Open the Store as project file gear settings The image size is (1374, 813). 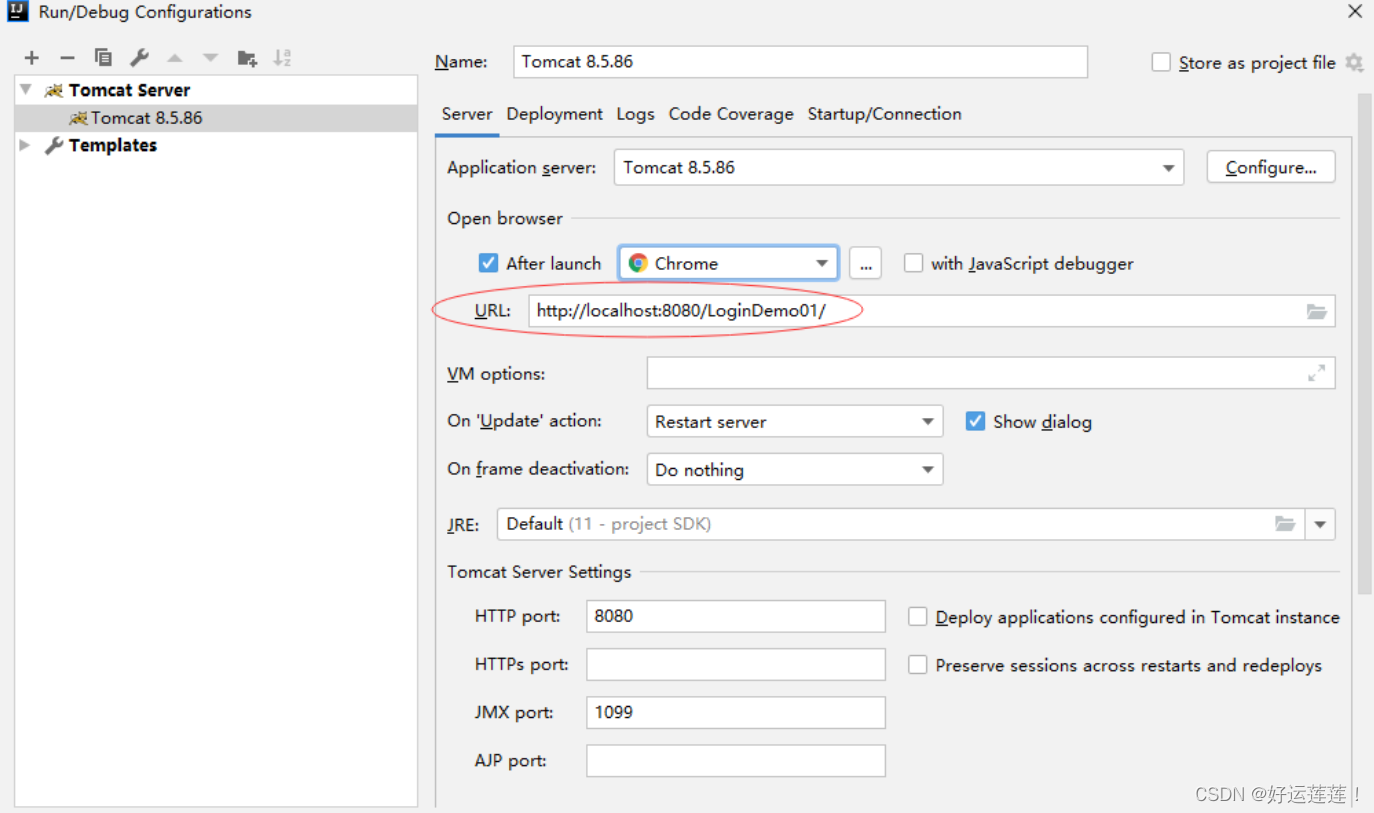point(1354,62)
